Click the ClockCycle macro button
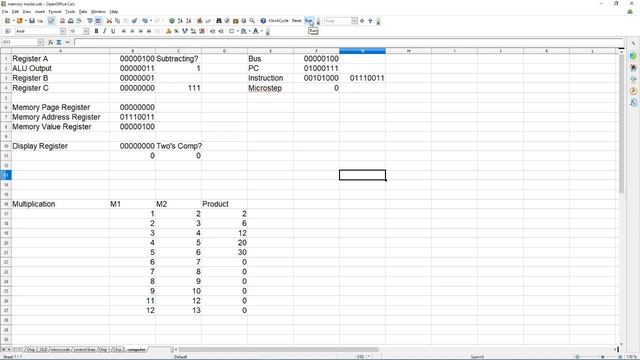 pyautogui.click(x=278, y=21)
